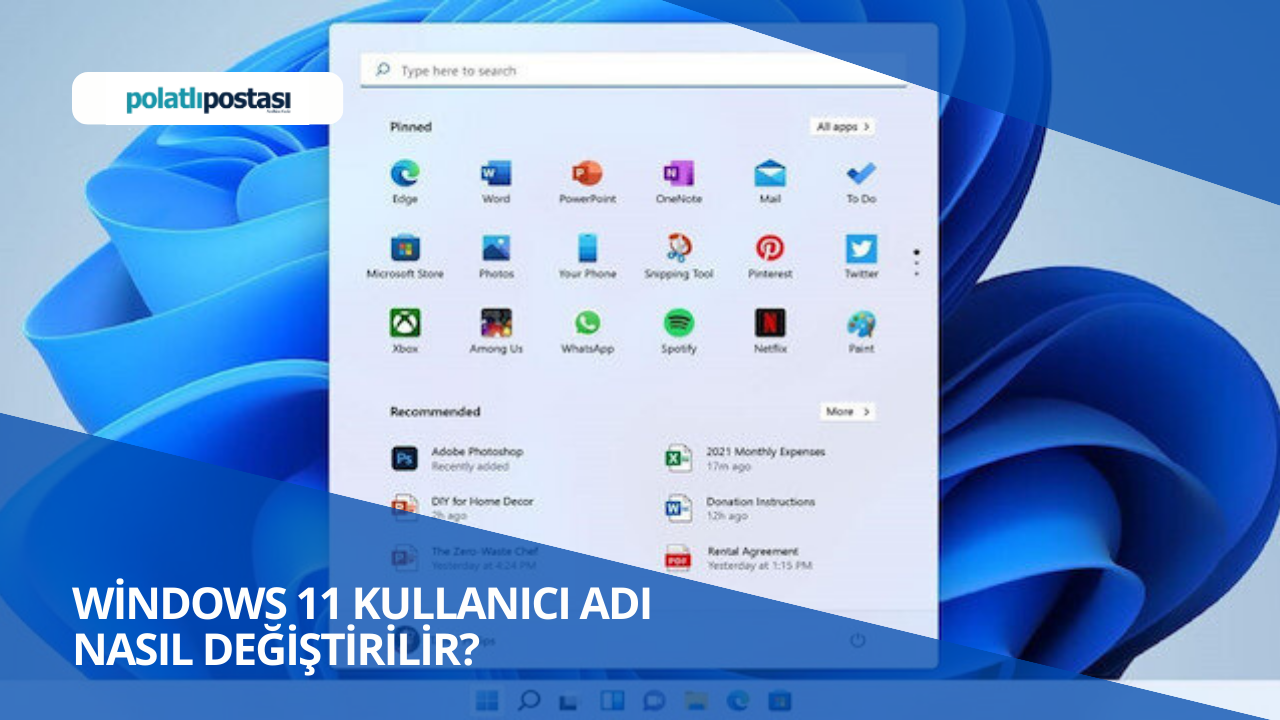This screenshot has height=720, width=1280.
Task: Open Microsoft Edge from pinned apps
Action: pyautogui.click(x=406, y=172)
